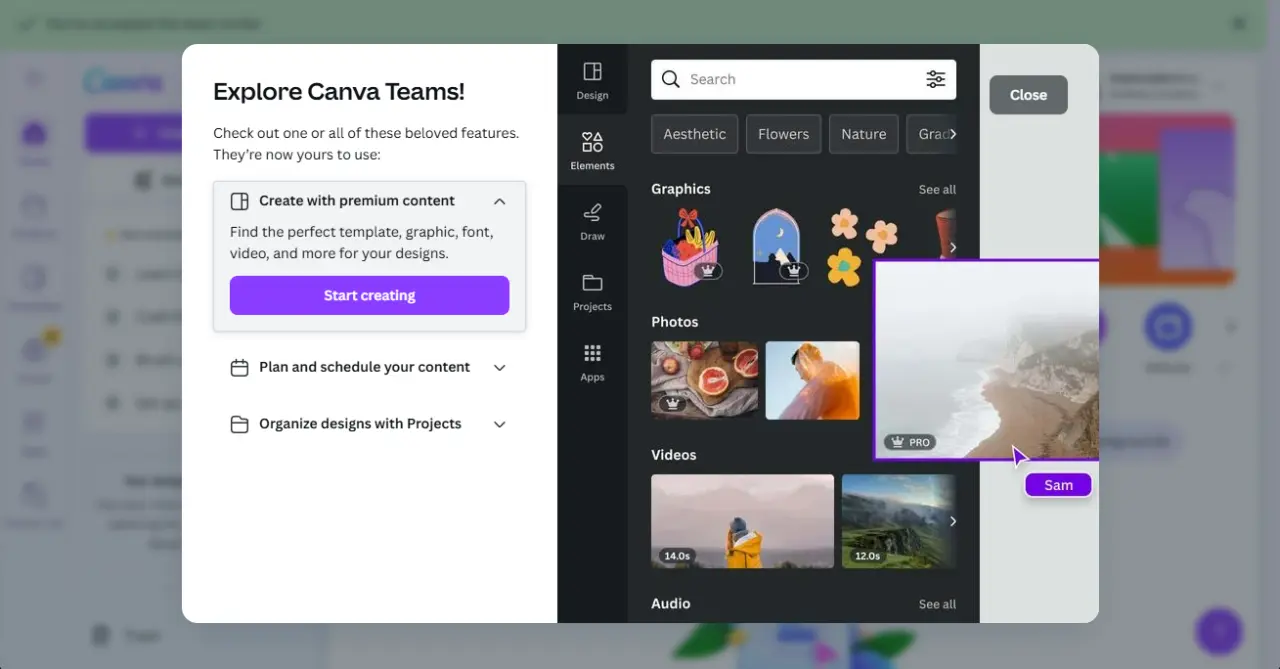Click the Photos section heading
1280x669 pixels.
(x=674, y=322)
